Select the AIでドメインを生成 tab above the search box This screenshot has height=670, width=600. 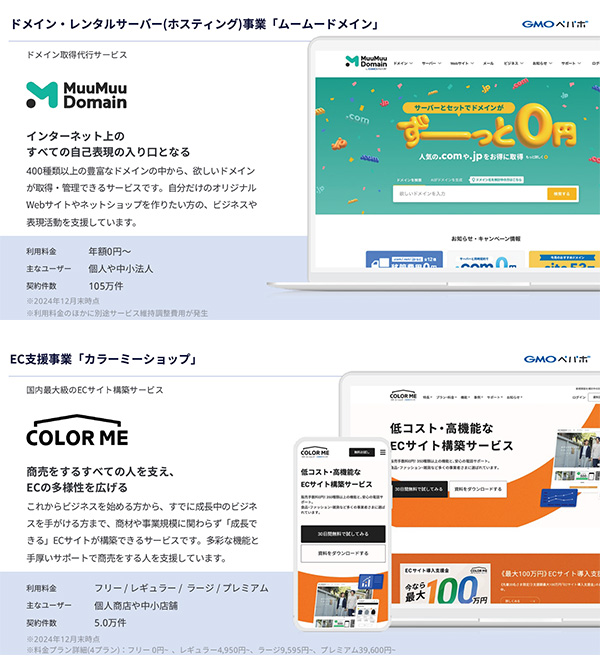click(446, 180)
